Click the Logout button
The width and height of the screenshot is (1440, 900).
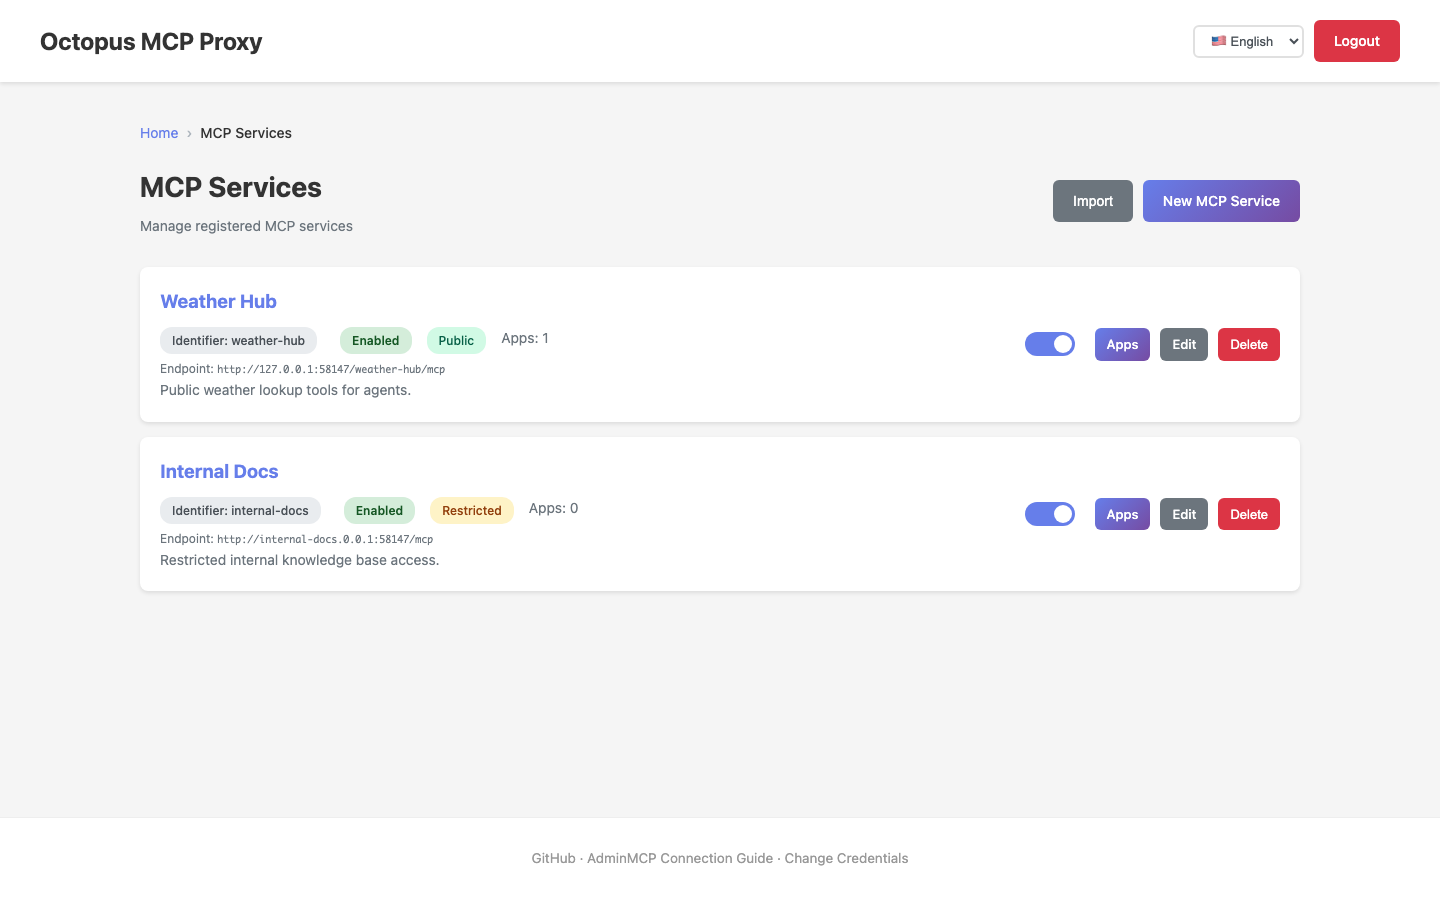[x=1356, y=41]
